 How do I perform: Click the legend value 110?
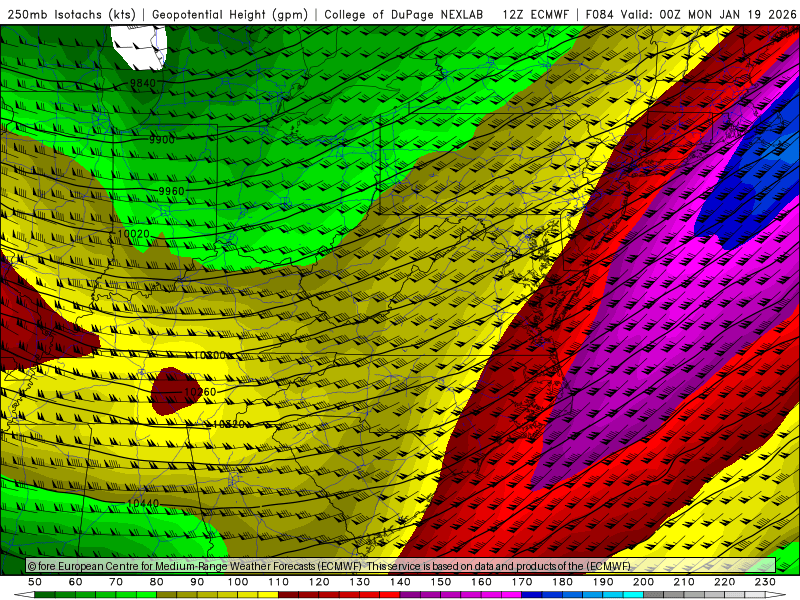pos(279,582)
